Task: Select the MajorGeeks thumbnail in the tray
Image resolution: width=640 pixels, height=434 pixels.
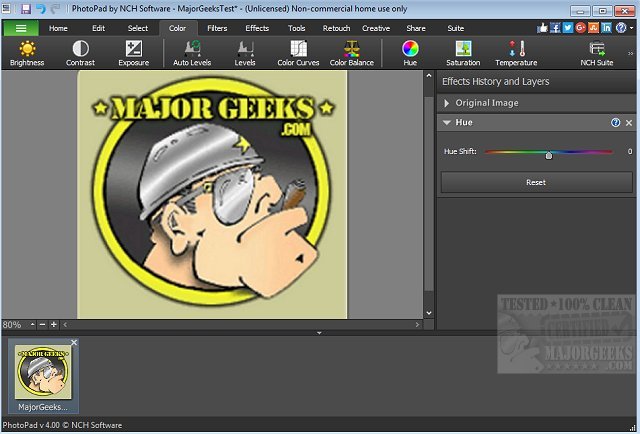Action: pyautogui.click(x=44, y=375)
